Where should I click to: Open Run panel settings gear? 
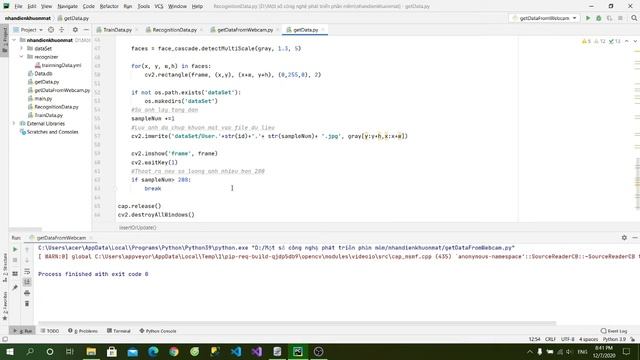coord(624,238)
